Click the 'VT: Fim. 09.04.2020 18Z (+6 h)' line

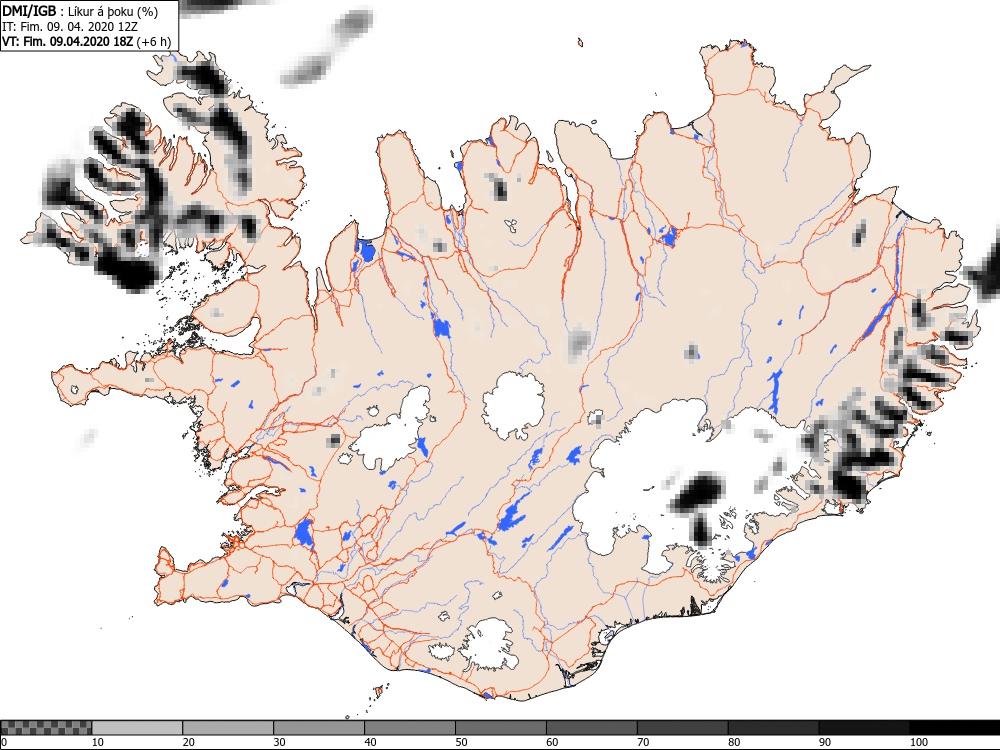coord(87,41)
